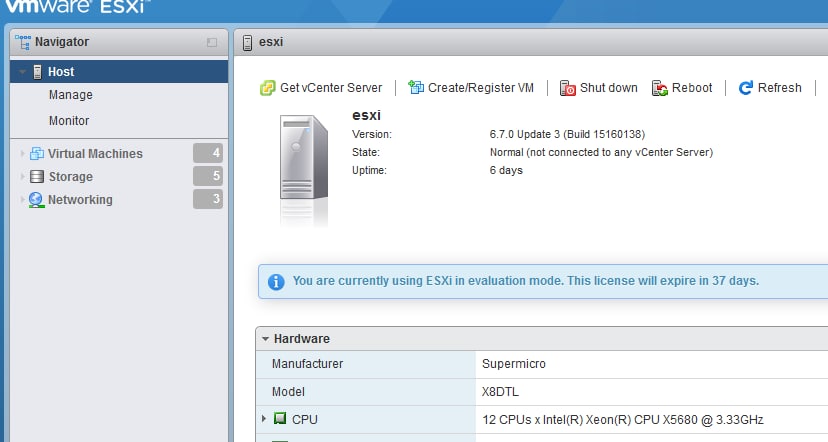Click the Shut down power icon

click(568, 88)
